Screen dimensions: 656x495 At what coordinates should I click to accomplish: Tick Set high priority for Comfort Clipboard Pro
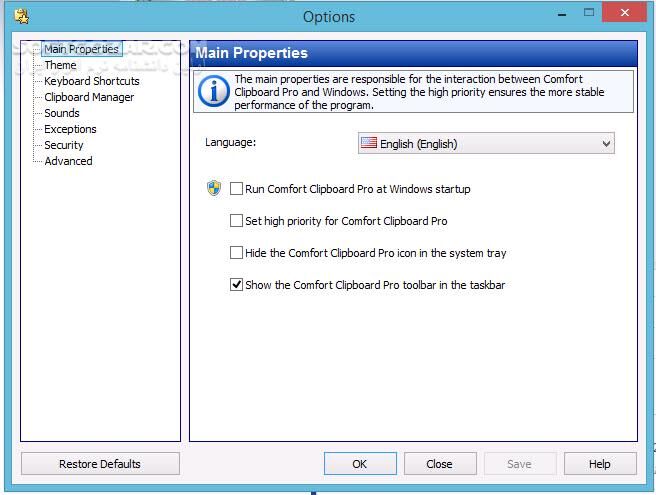click(236, 221)
